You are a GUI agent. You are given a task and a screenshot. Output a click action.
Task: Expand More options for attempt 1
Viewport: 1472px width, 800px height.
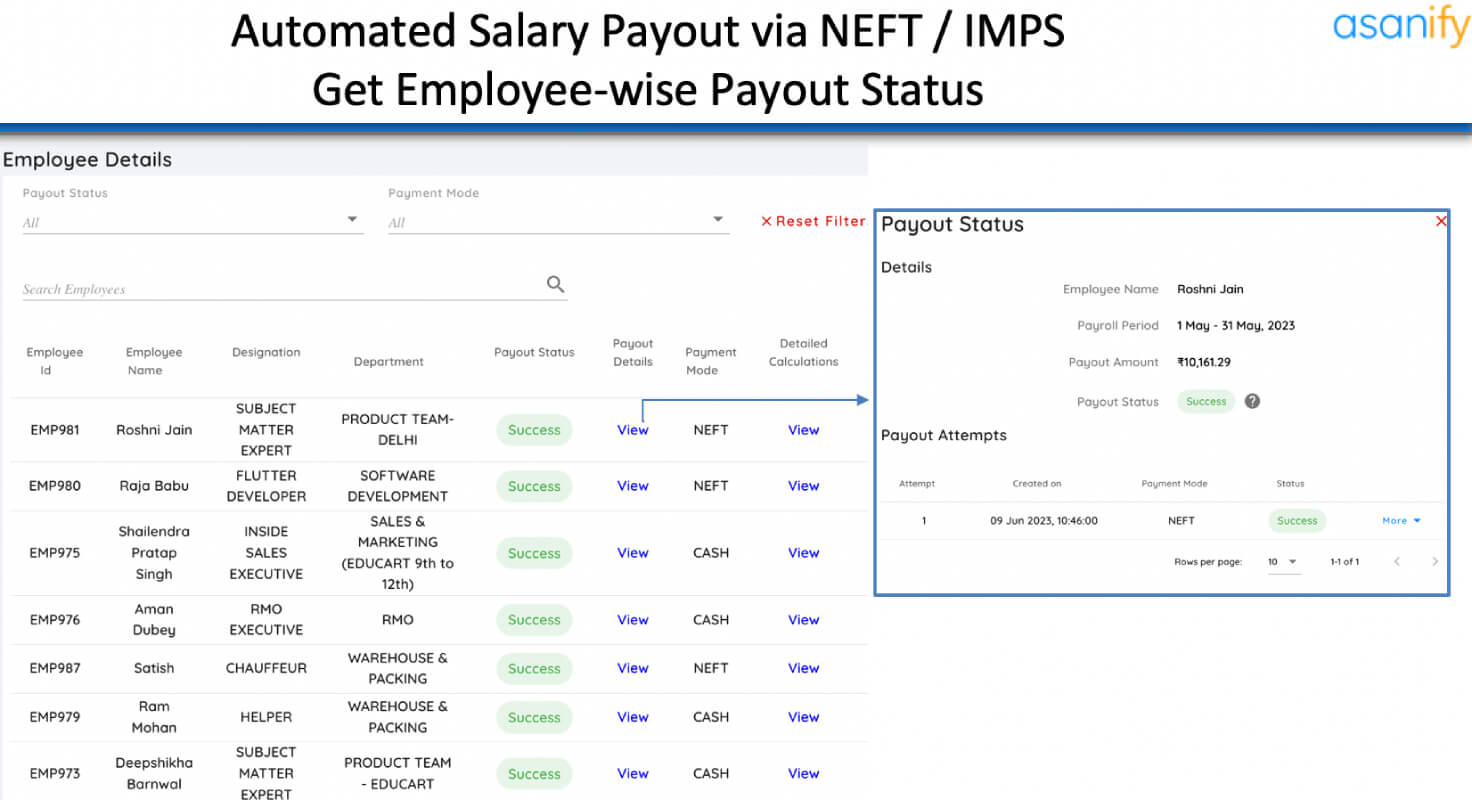click(1401, 521)
